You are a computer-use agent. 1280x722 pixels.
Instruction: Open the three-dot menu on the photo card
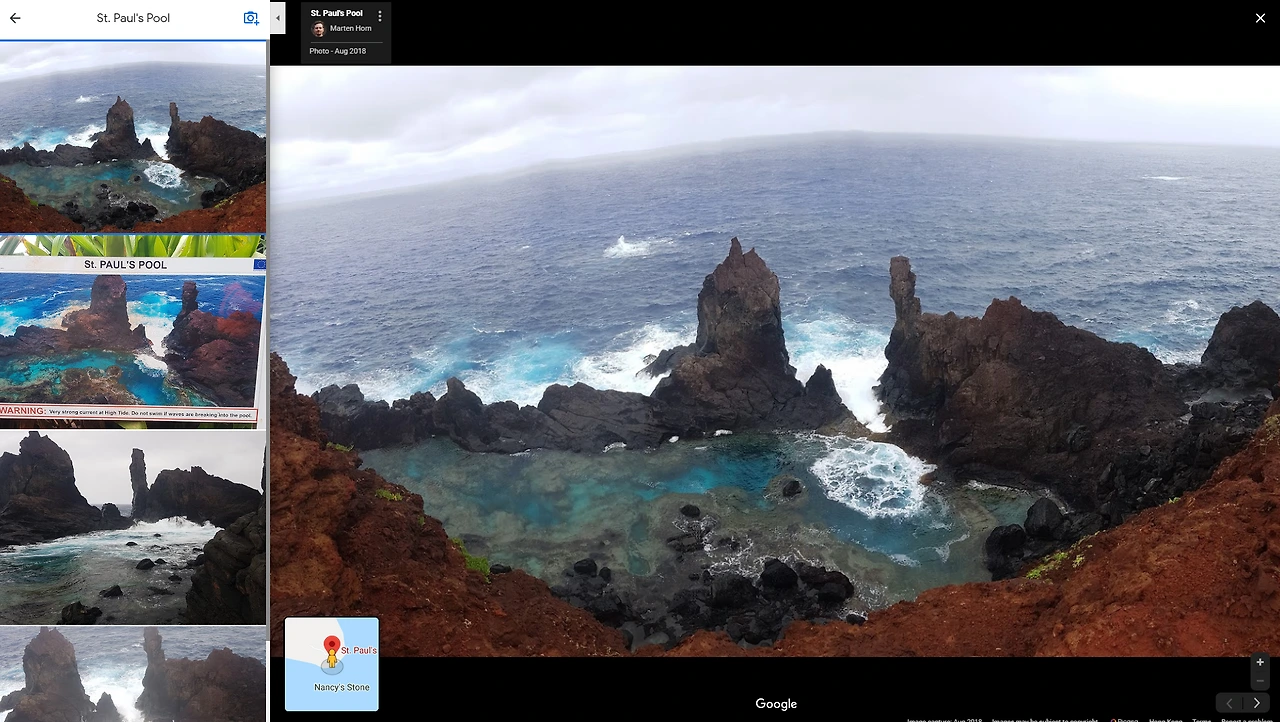(x=380, y=17)
